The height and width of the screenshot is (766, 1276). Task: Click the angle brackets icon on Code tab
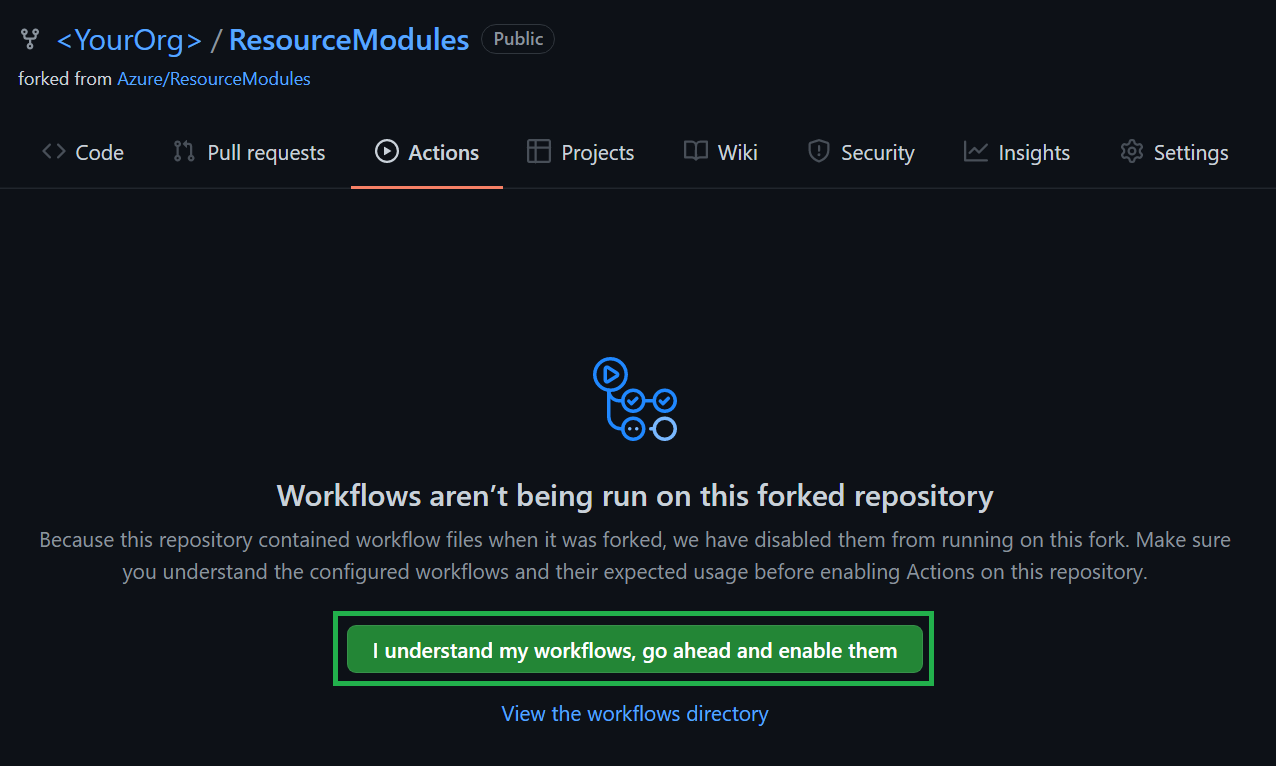(x=54, y=152)
